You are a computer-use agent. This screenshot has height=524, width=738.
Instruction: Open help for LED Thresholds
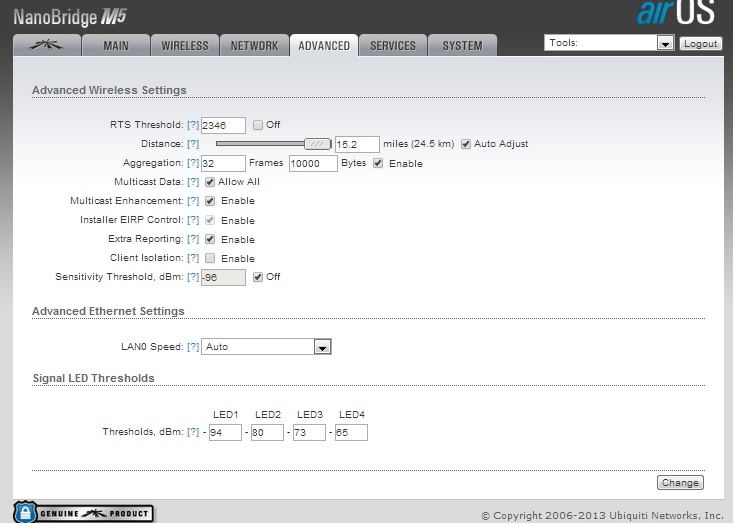pos(193,432)
